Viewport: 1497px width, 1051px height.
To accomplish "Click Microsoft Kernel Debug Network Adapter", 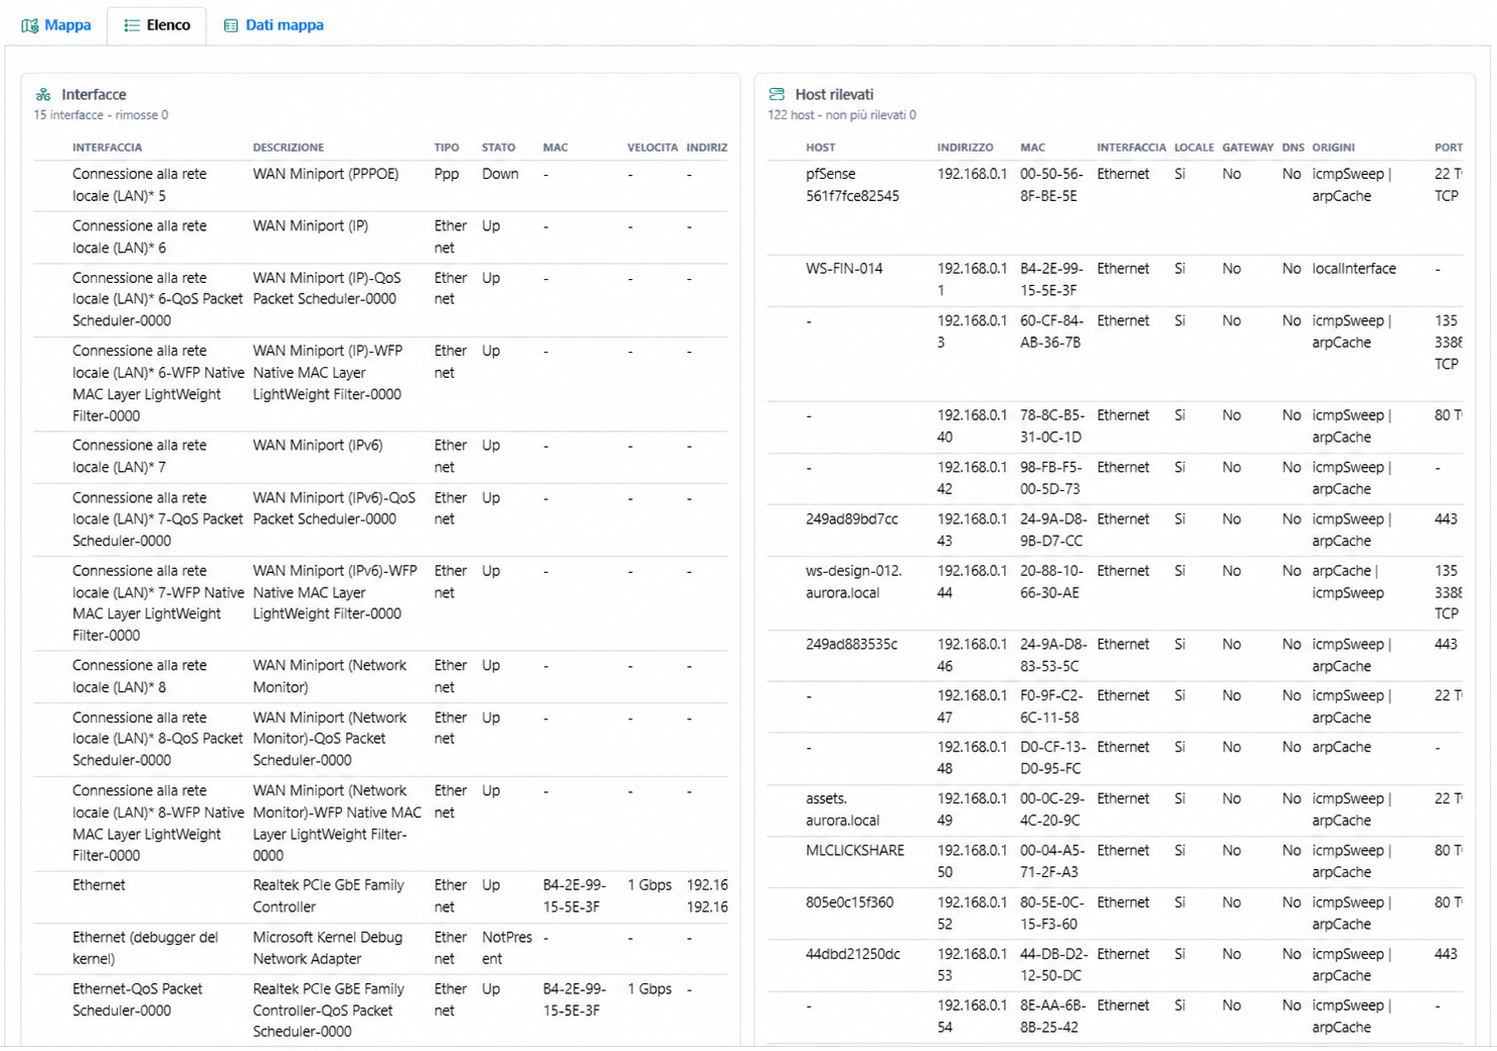I will [327, 948].
